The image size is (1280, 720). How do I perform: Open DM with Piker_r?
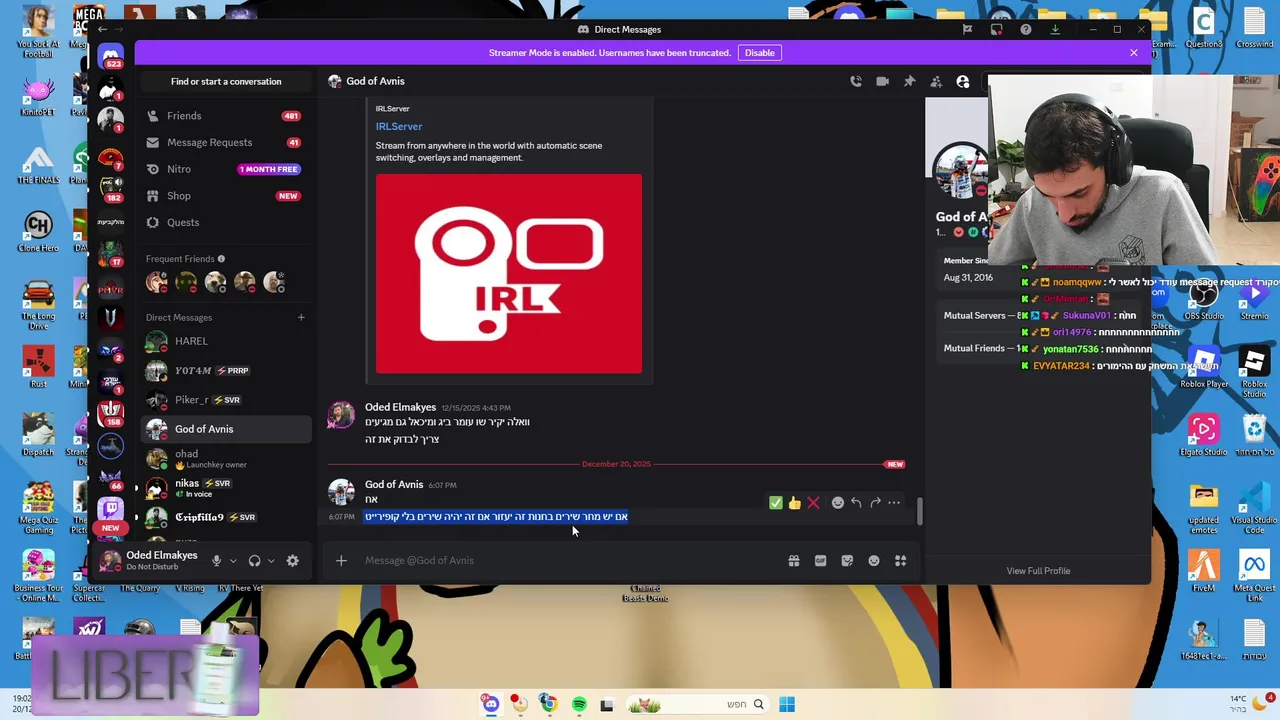226,400
